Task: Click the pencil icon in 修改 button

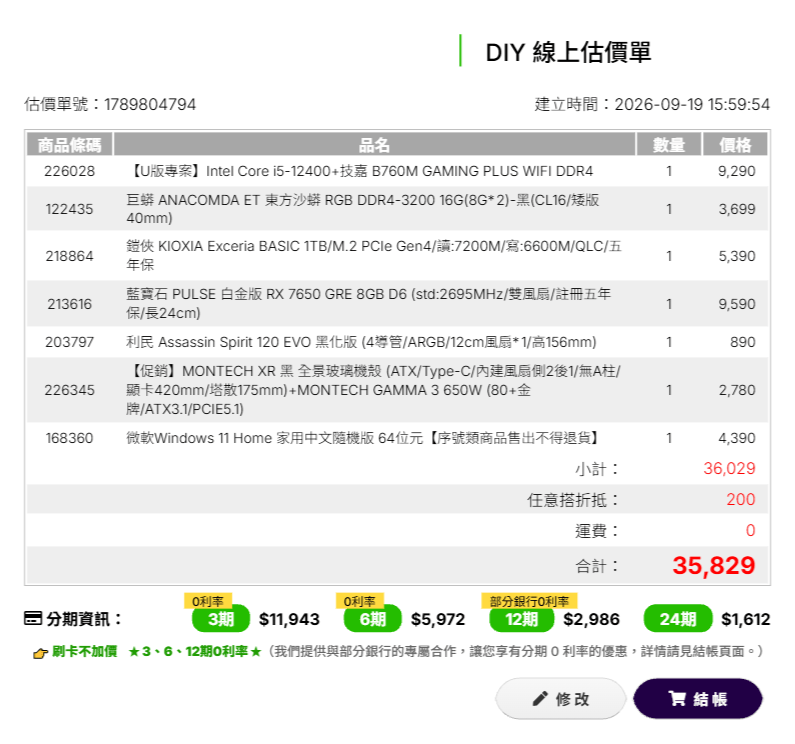Action: coord(540,699)
